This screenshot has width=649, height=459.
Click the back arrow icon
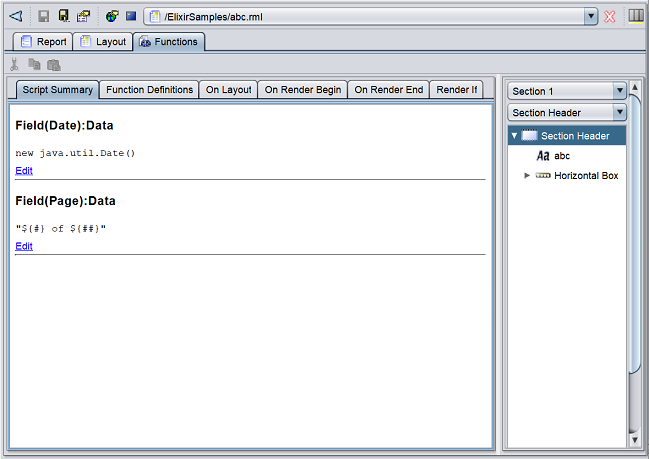coord(15,16)
